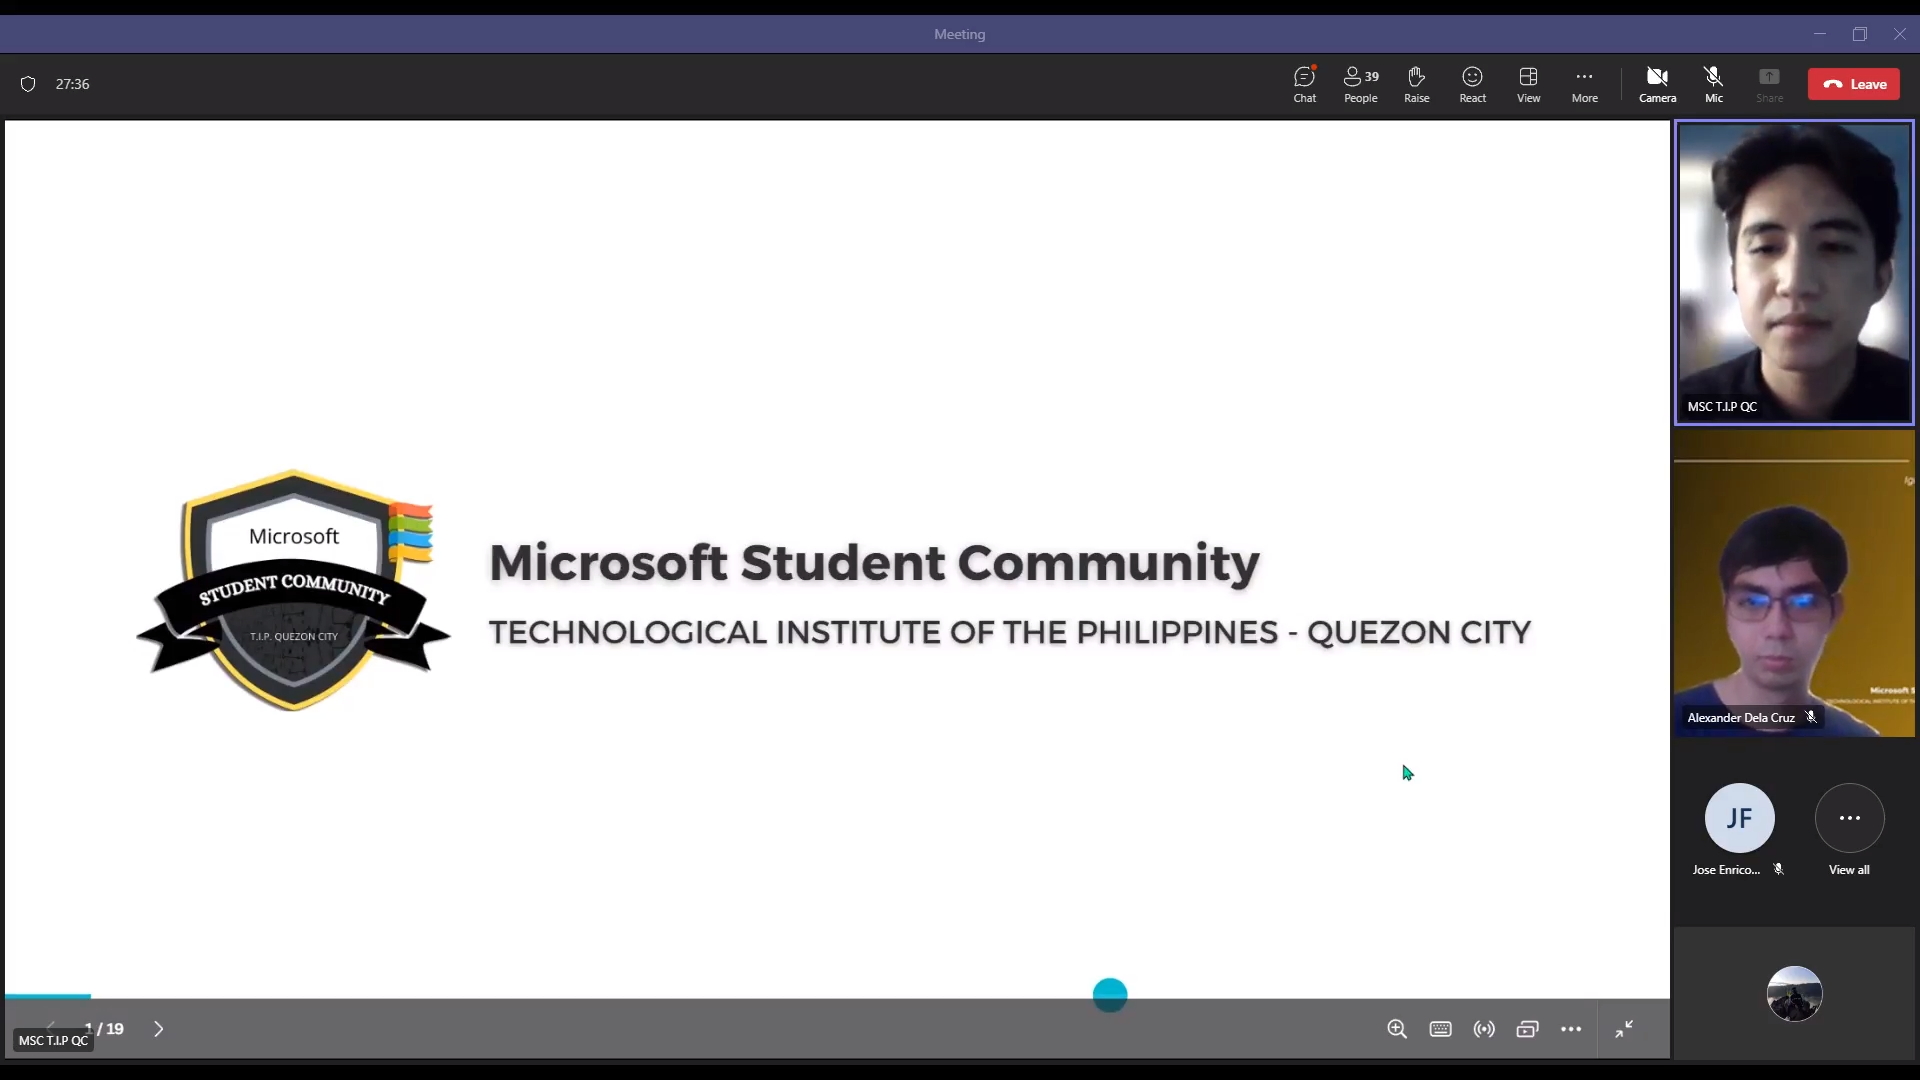Screen dimensions: 1920x1080
Task: Go to the previous slide
Action: pos(51,1027)
